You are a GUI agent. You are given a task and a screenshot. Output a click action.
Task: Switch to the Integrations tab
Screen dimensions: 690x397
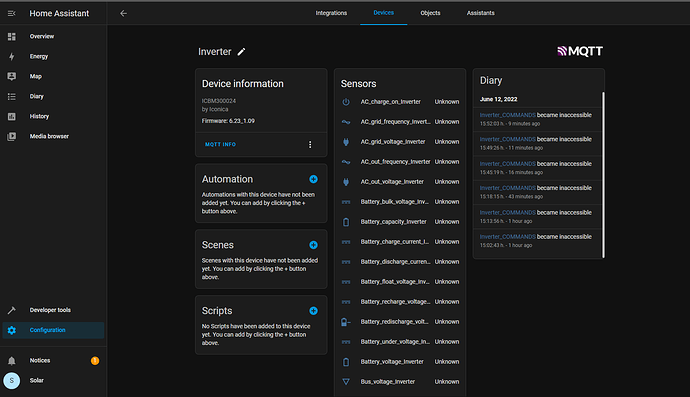(331, 13)
